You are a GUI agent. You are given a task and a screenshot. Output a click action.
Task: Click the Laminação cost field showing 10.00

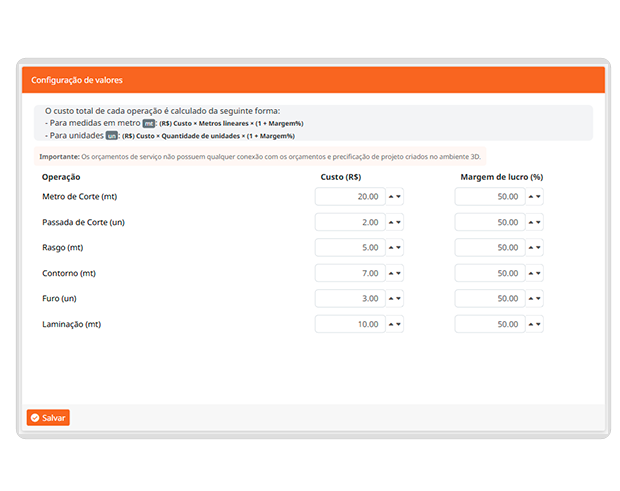click(348, 324)
